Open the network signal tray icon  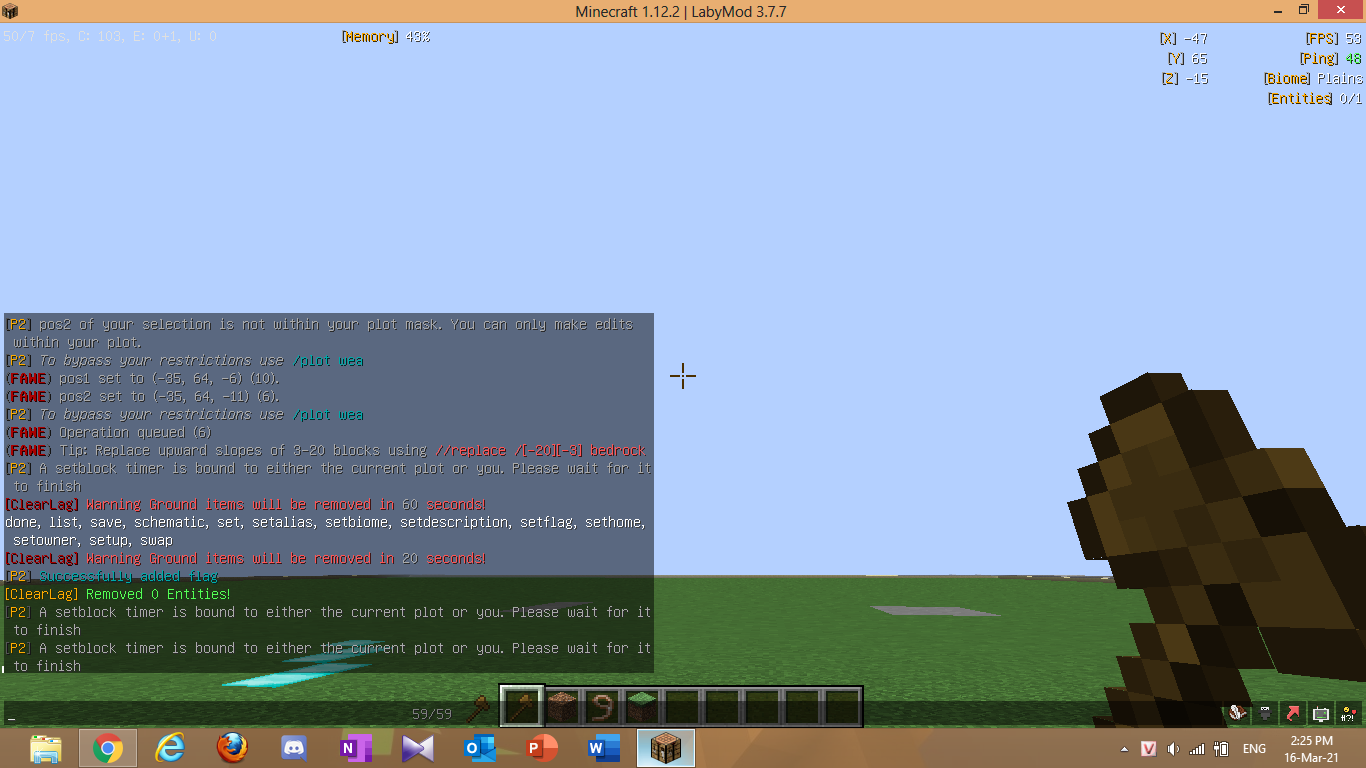click(1197, 748)
